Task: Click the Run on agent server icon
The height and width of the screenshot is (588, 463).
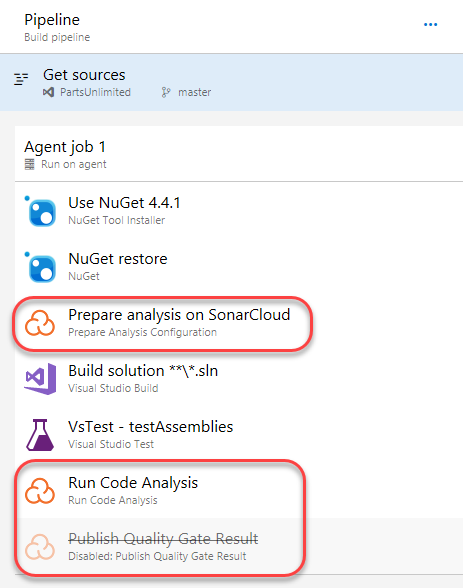Action: pos(30,164)
